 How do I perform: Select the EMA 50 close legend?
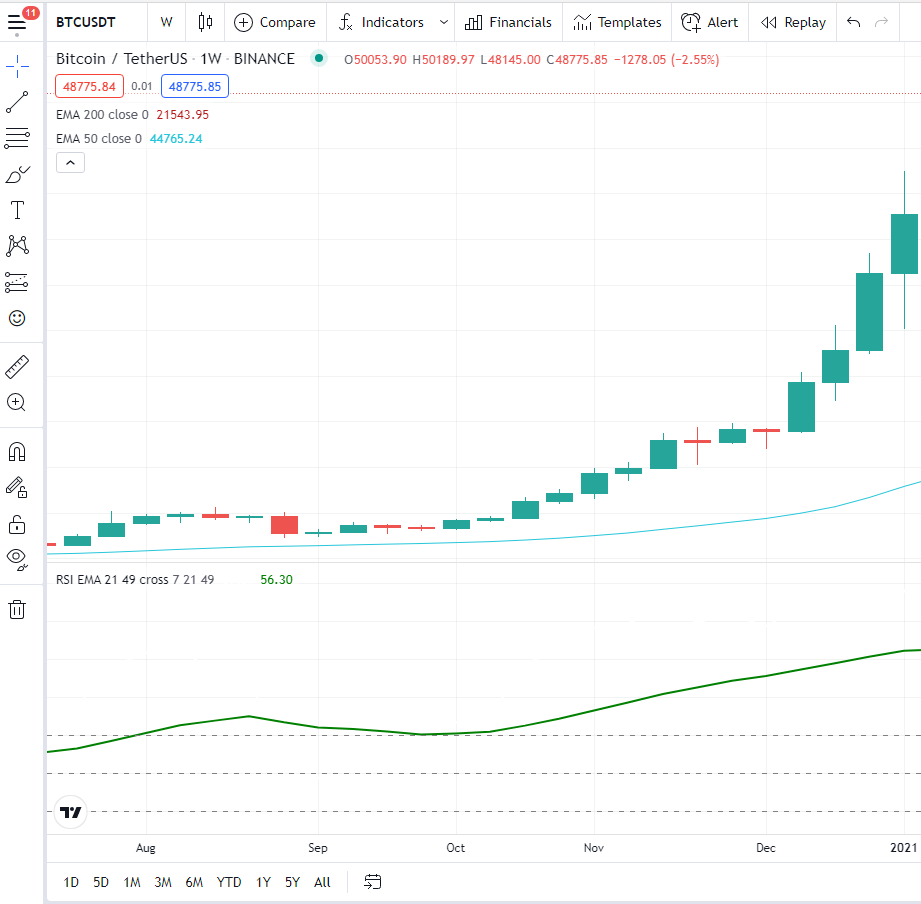pos(99,139)
